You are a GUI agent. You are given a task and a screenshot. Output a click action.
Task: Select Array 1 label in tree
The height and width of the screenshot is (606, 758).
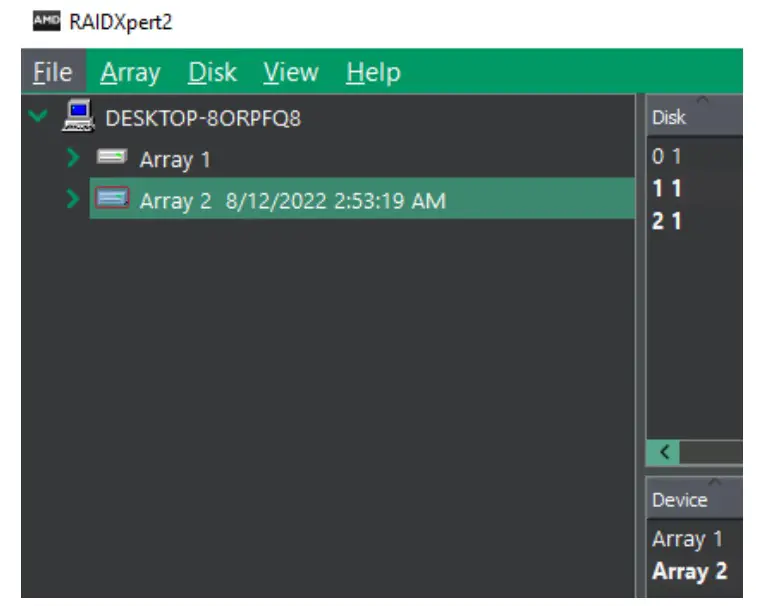click(175, 159)
